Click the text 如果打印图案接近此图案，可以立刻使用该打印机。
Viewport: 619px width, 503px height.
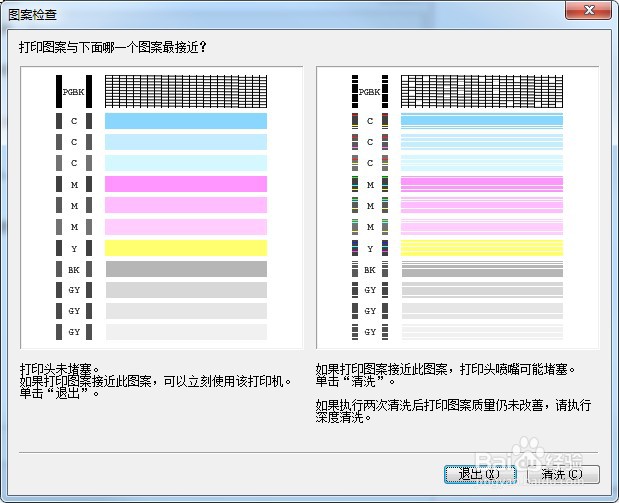[156, 381]
